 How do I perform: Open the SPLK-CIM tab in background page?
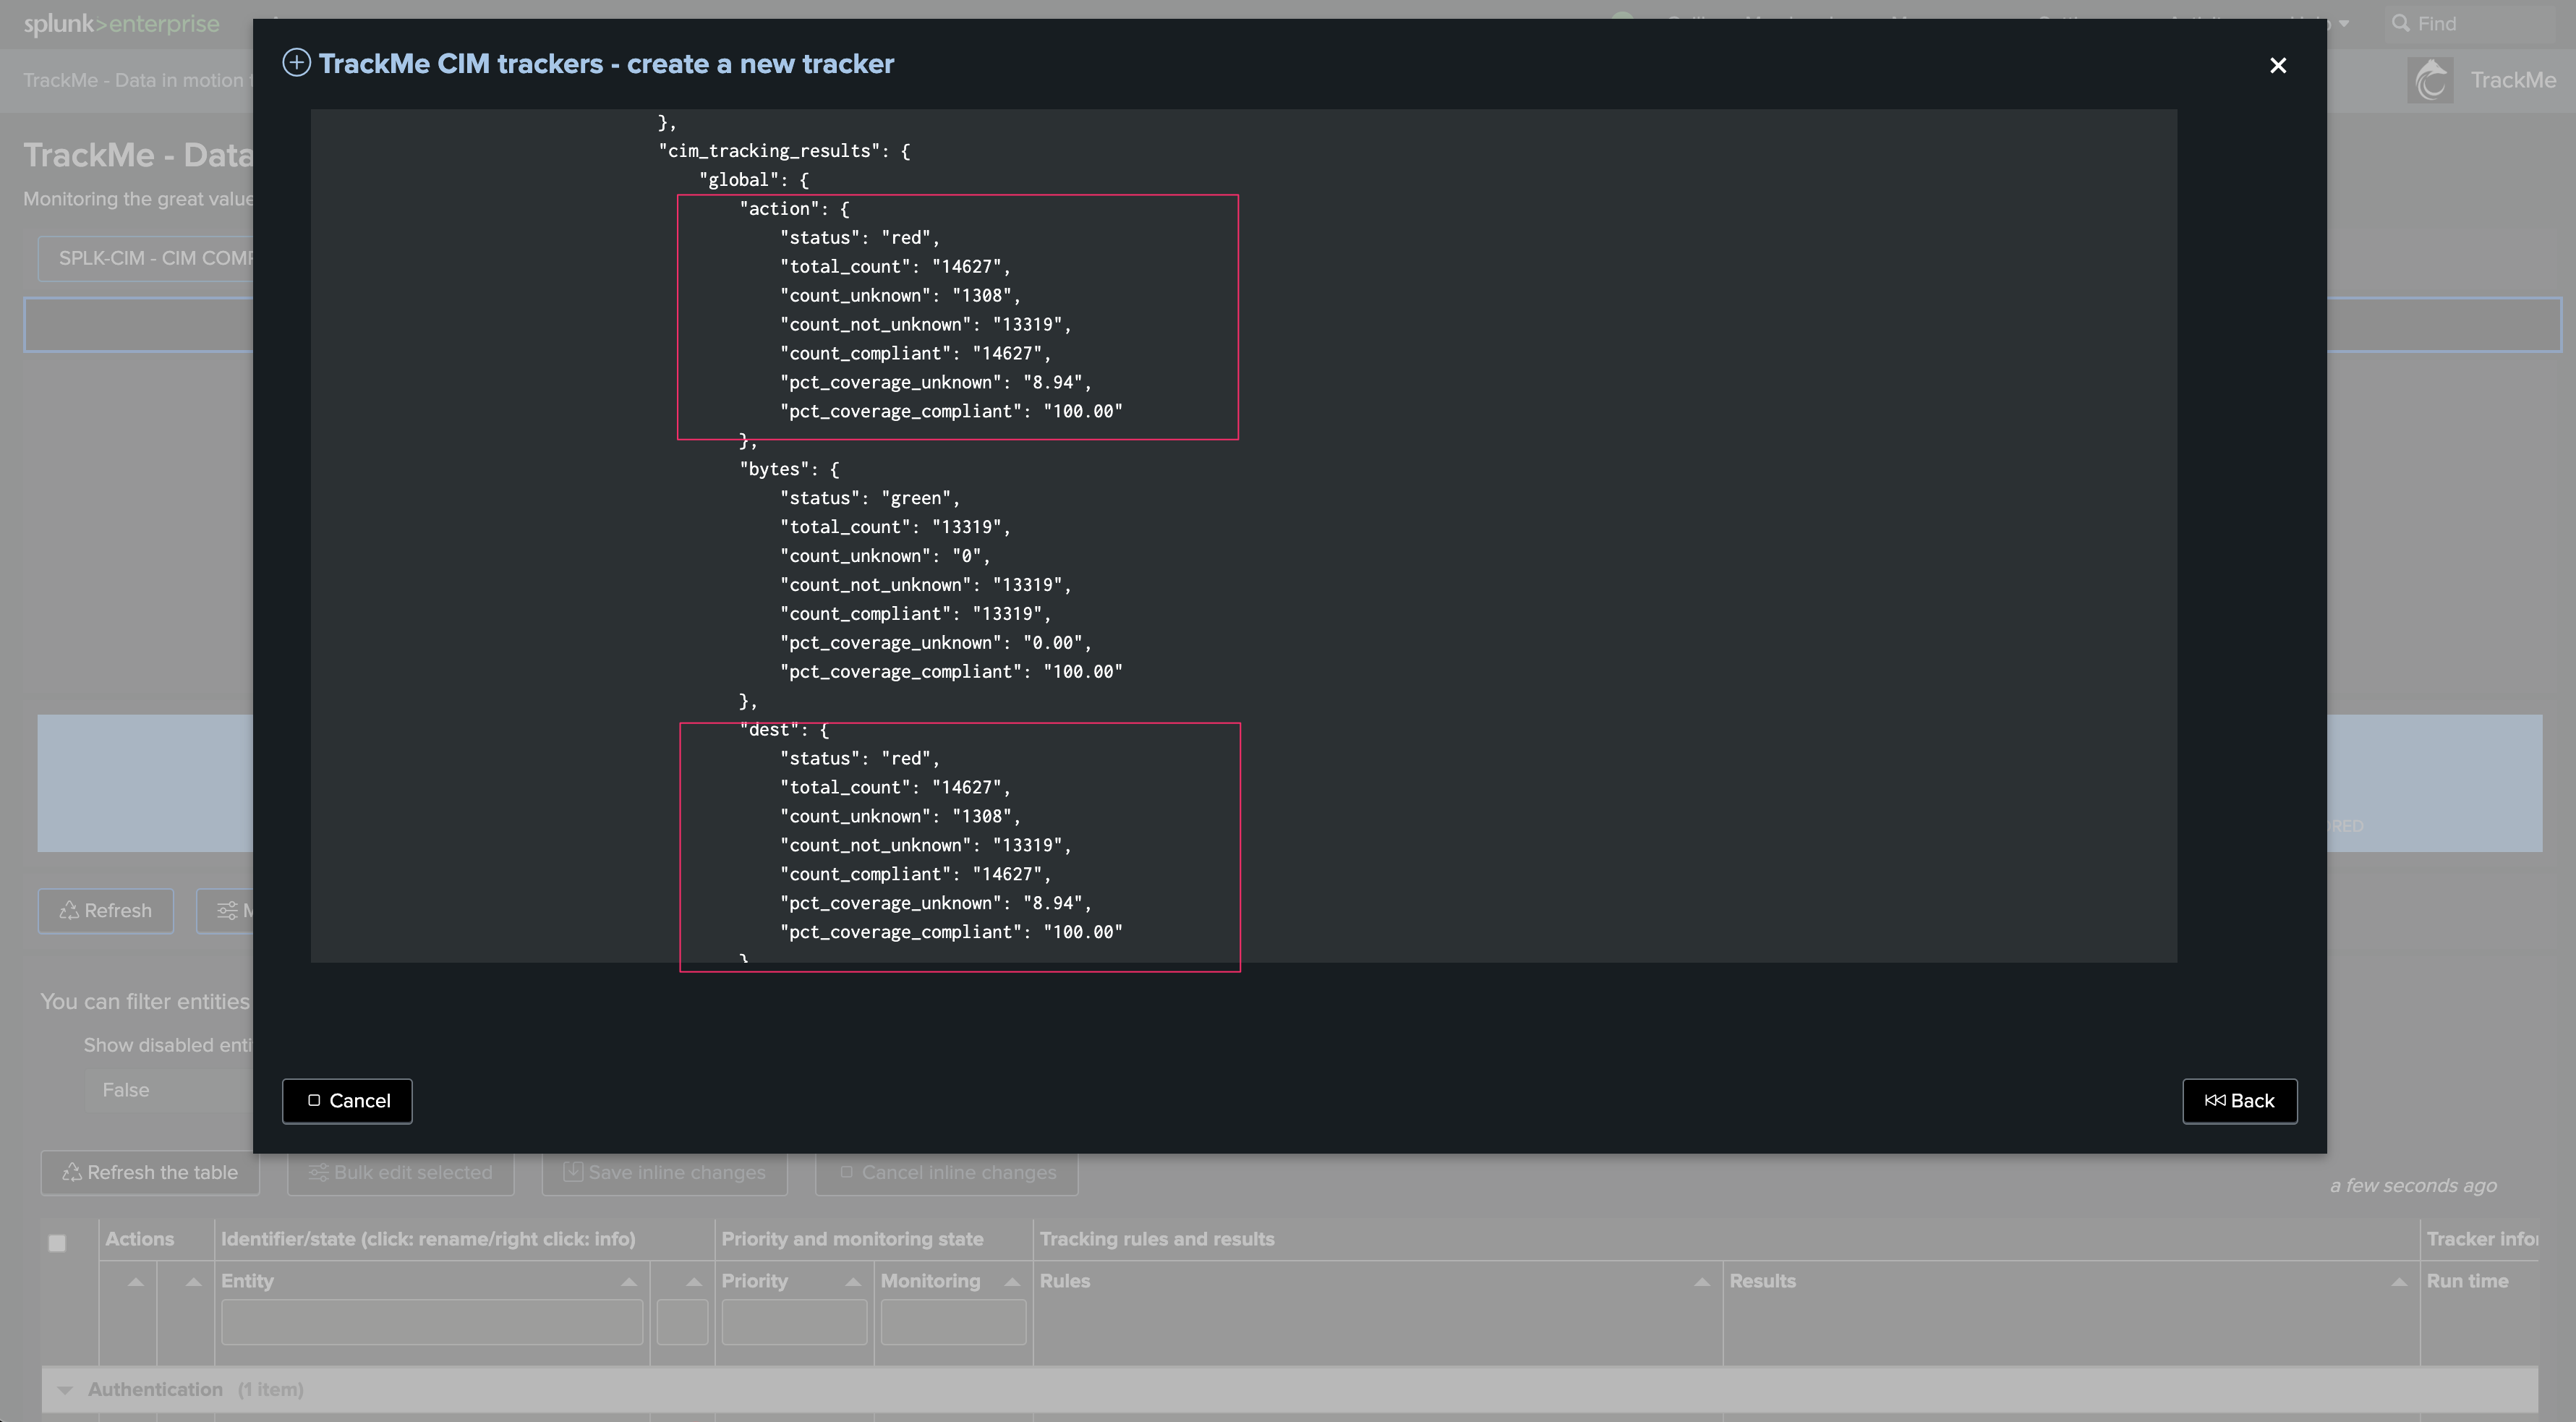point(146,258)
